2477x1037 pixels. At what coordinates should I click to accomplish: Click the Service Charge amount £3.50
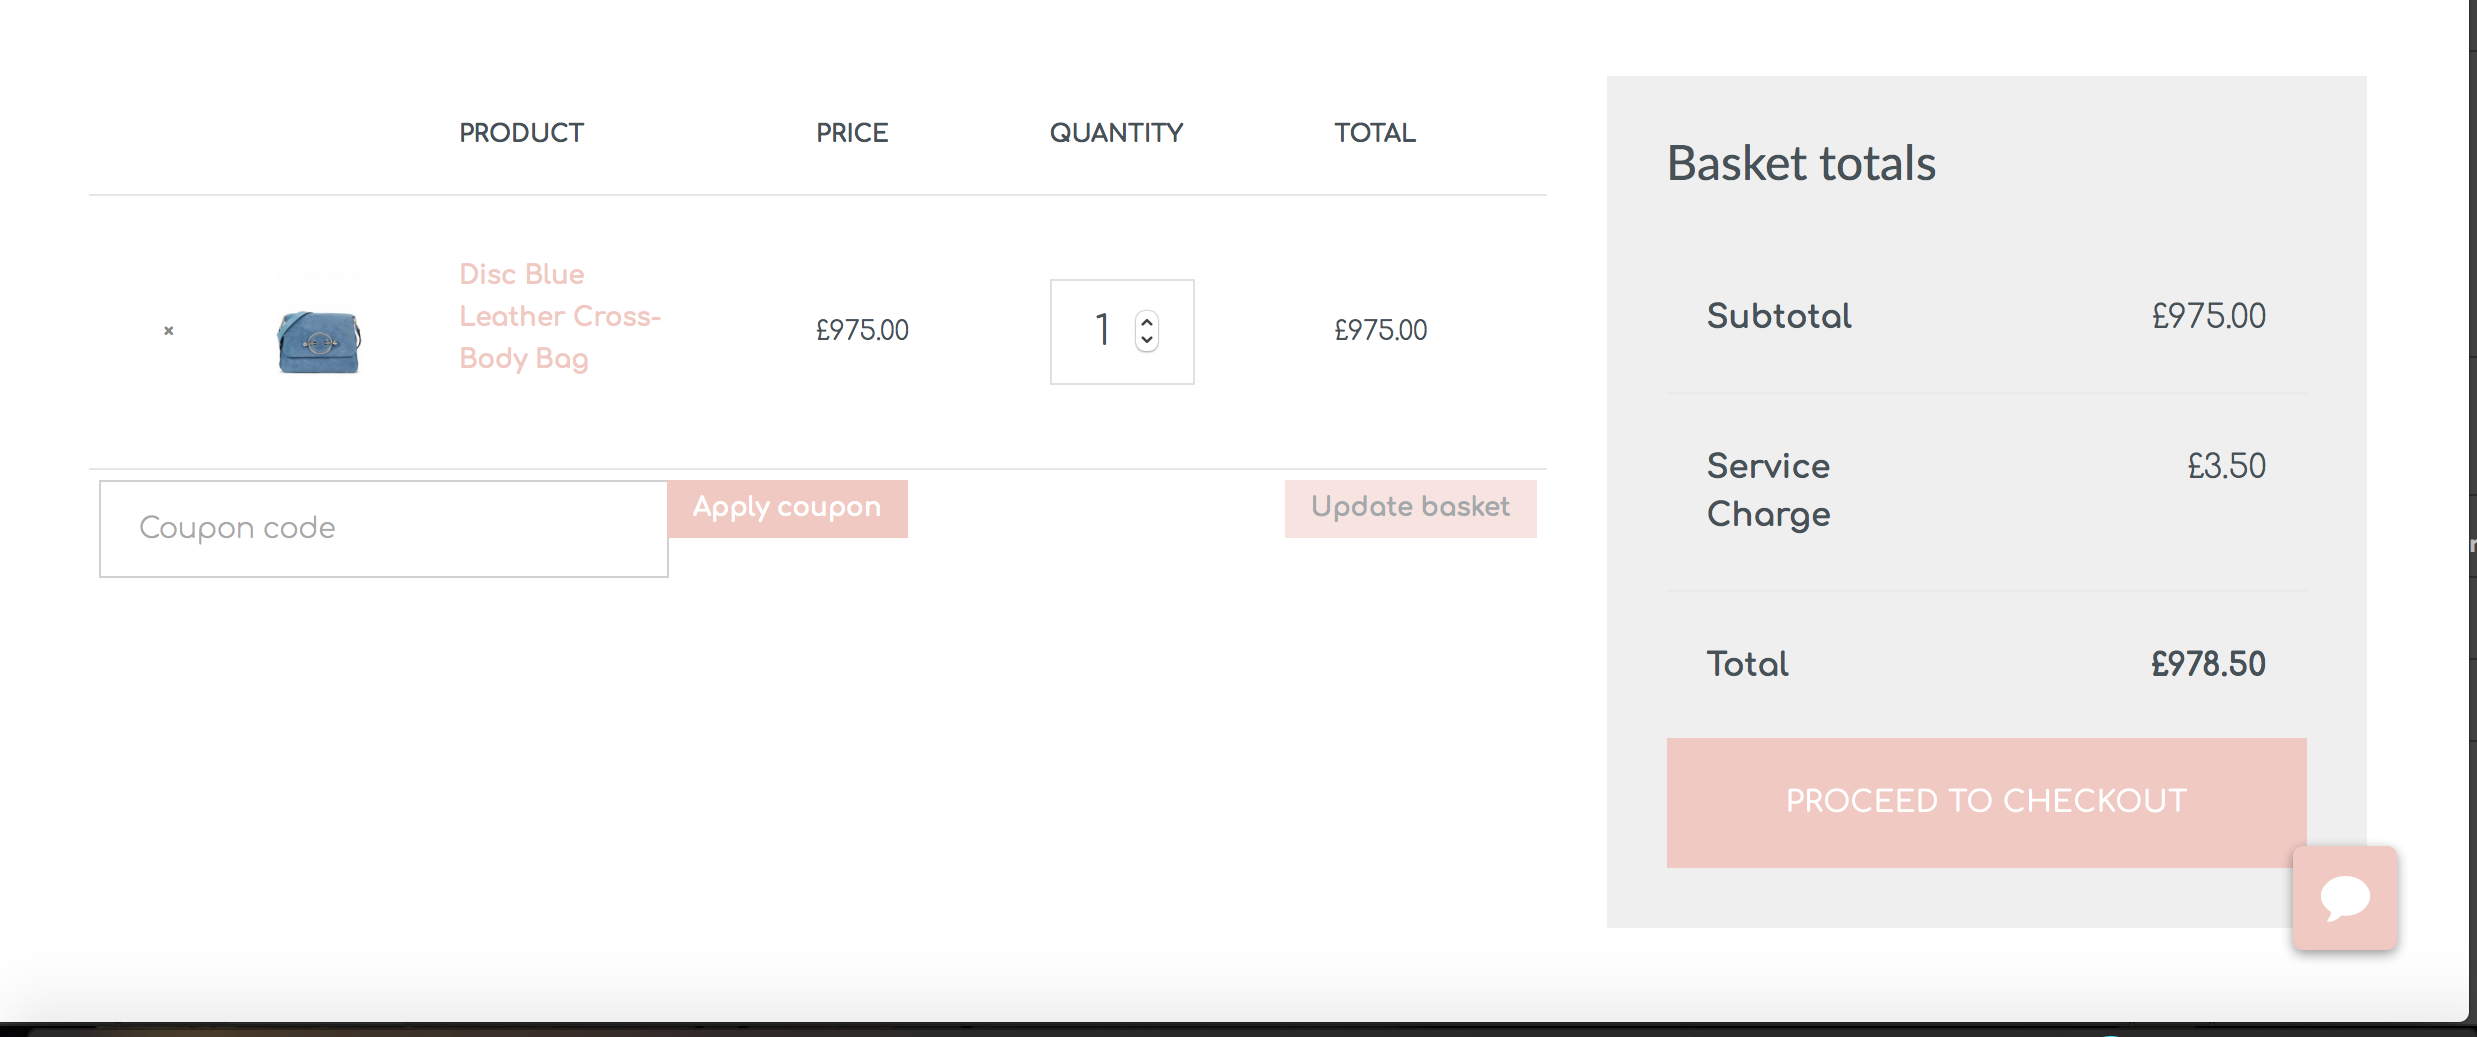[x=2226, y=466]
